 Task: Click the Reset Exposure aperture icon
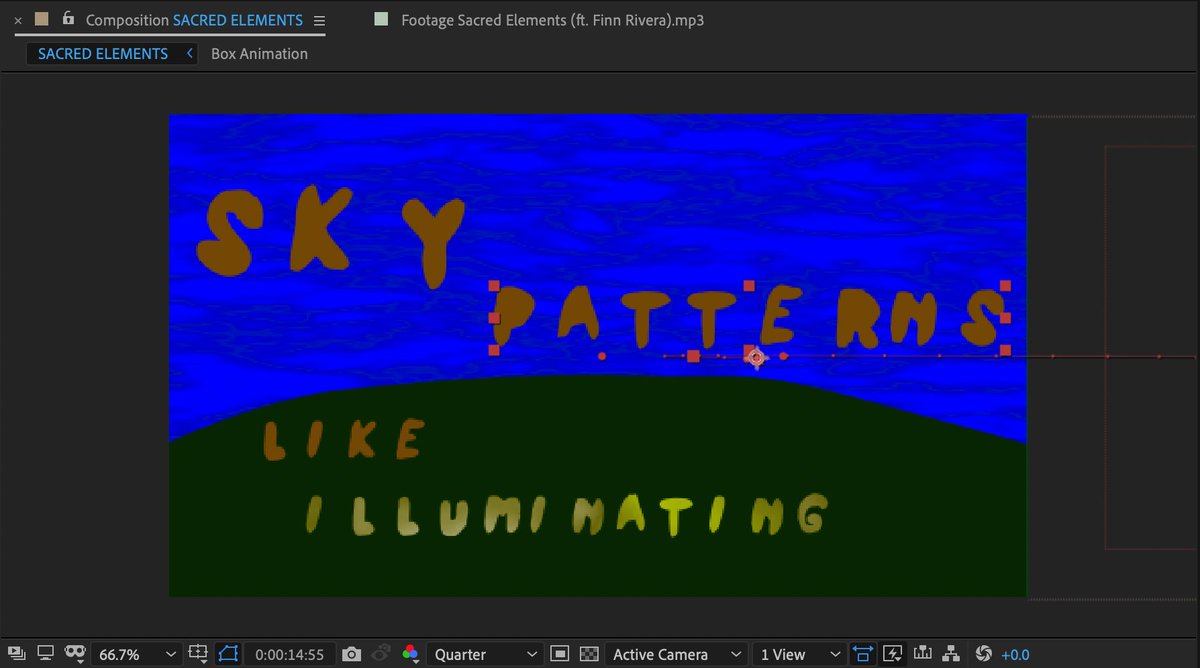coord(983,654)
